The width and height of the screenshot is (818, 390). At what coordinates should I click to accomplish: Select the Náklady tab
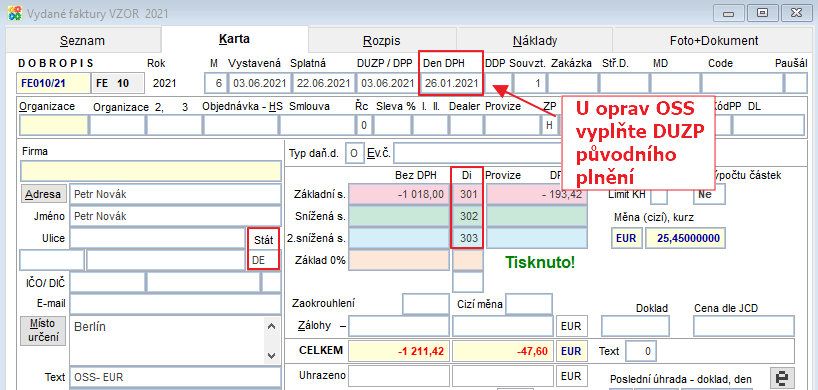tap(535, 41)
